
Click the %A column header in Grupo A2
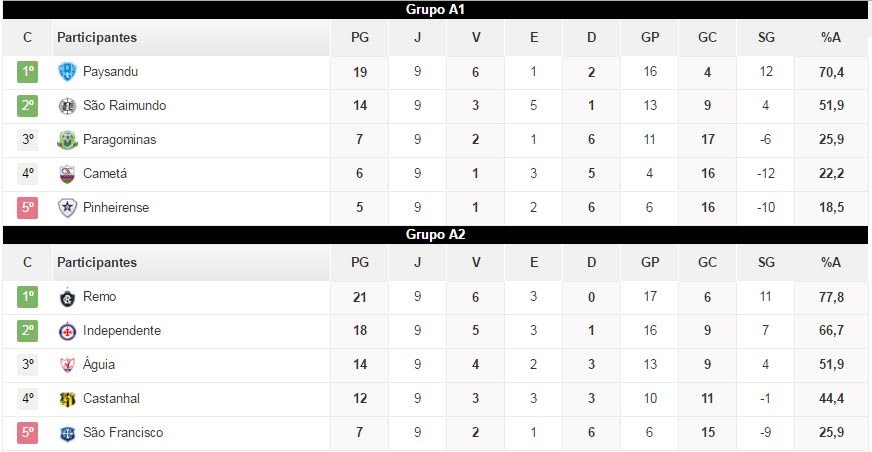pos(831,263)
